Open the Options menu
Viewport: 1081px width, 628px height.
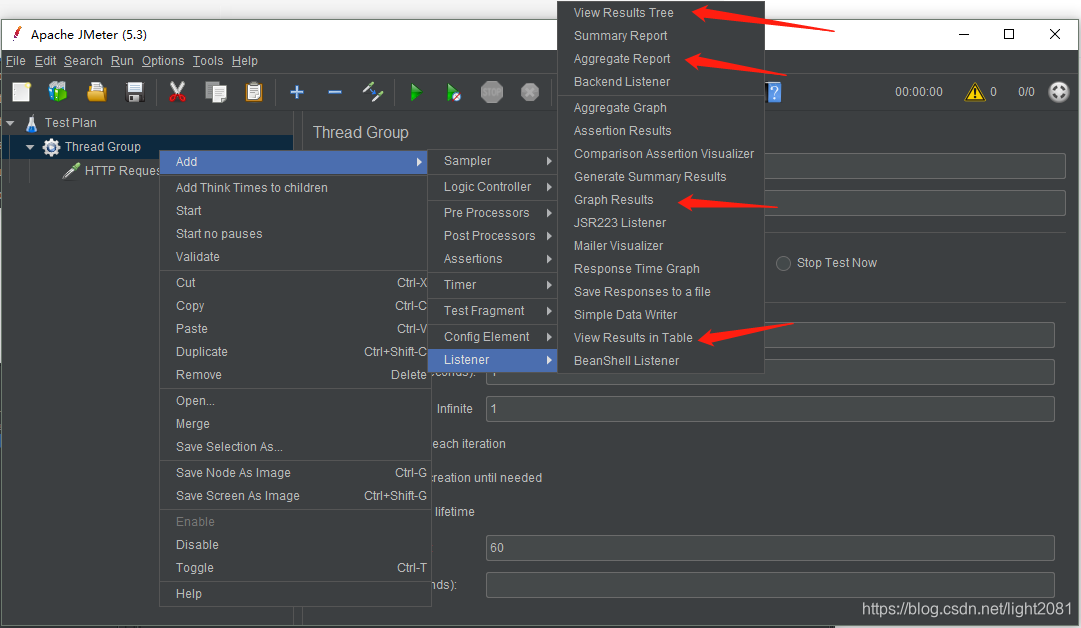click(163, 61)
